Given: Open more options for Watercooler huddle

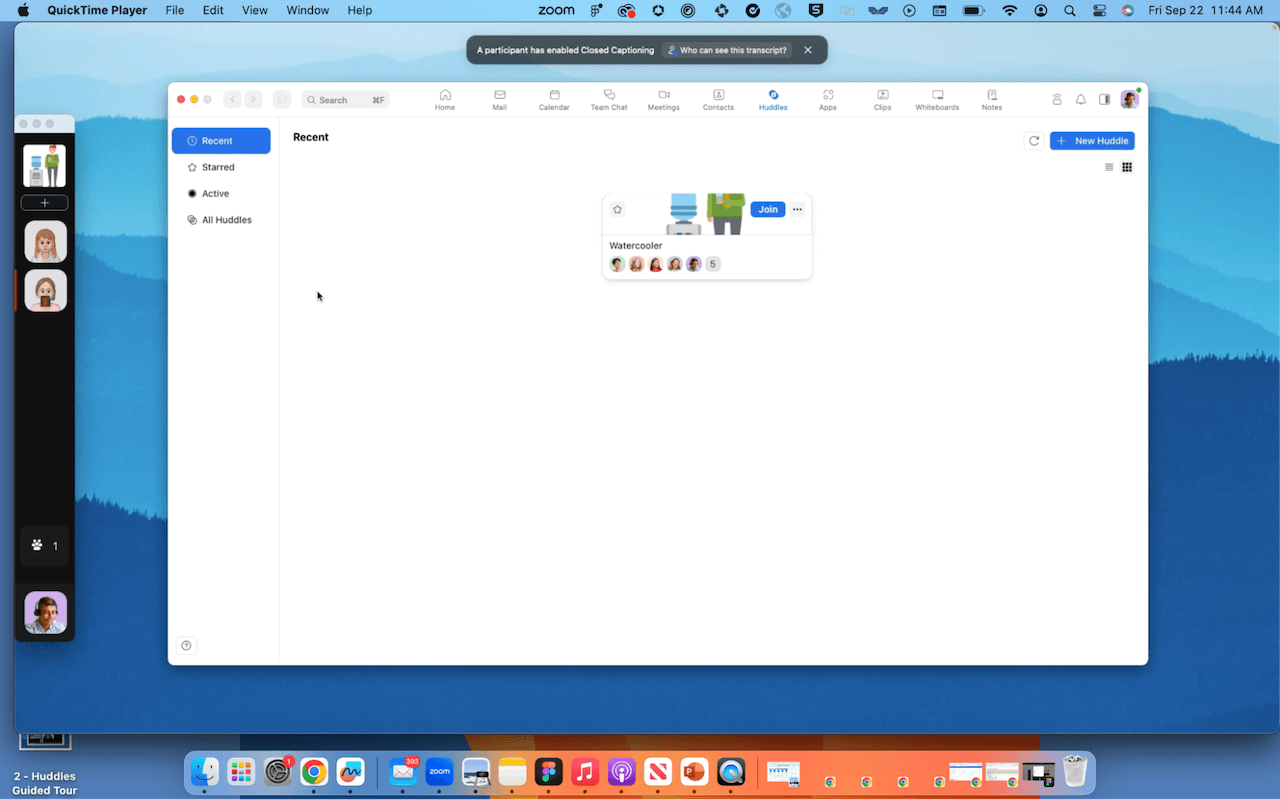Looking at the screenshot, I should point(797,209).
